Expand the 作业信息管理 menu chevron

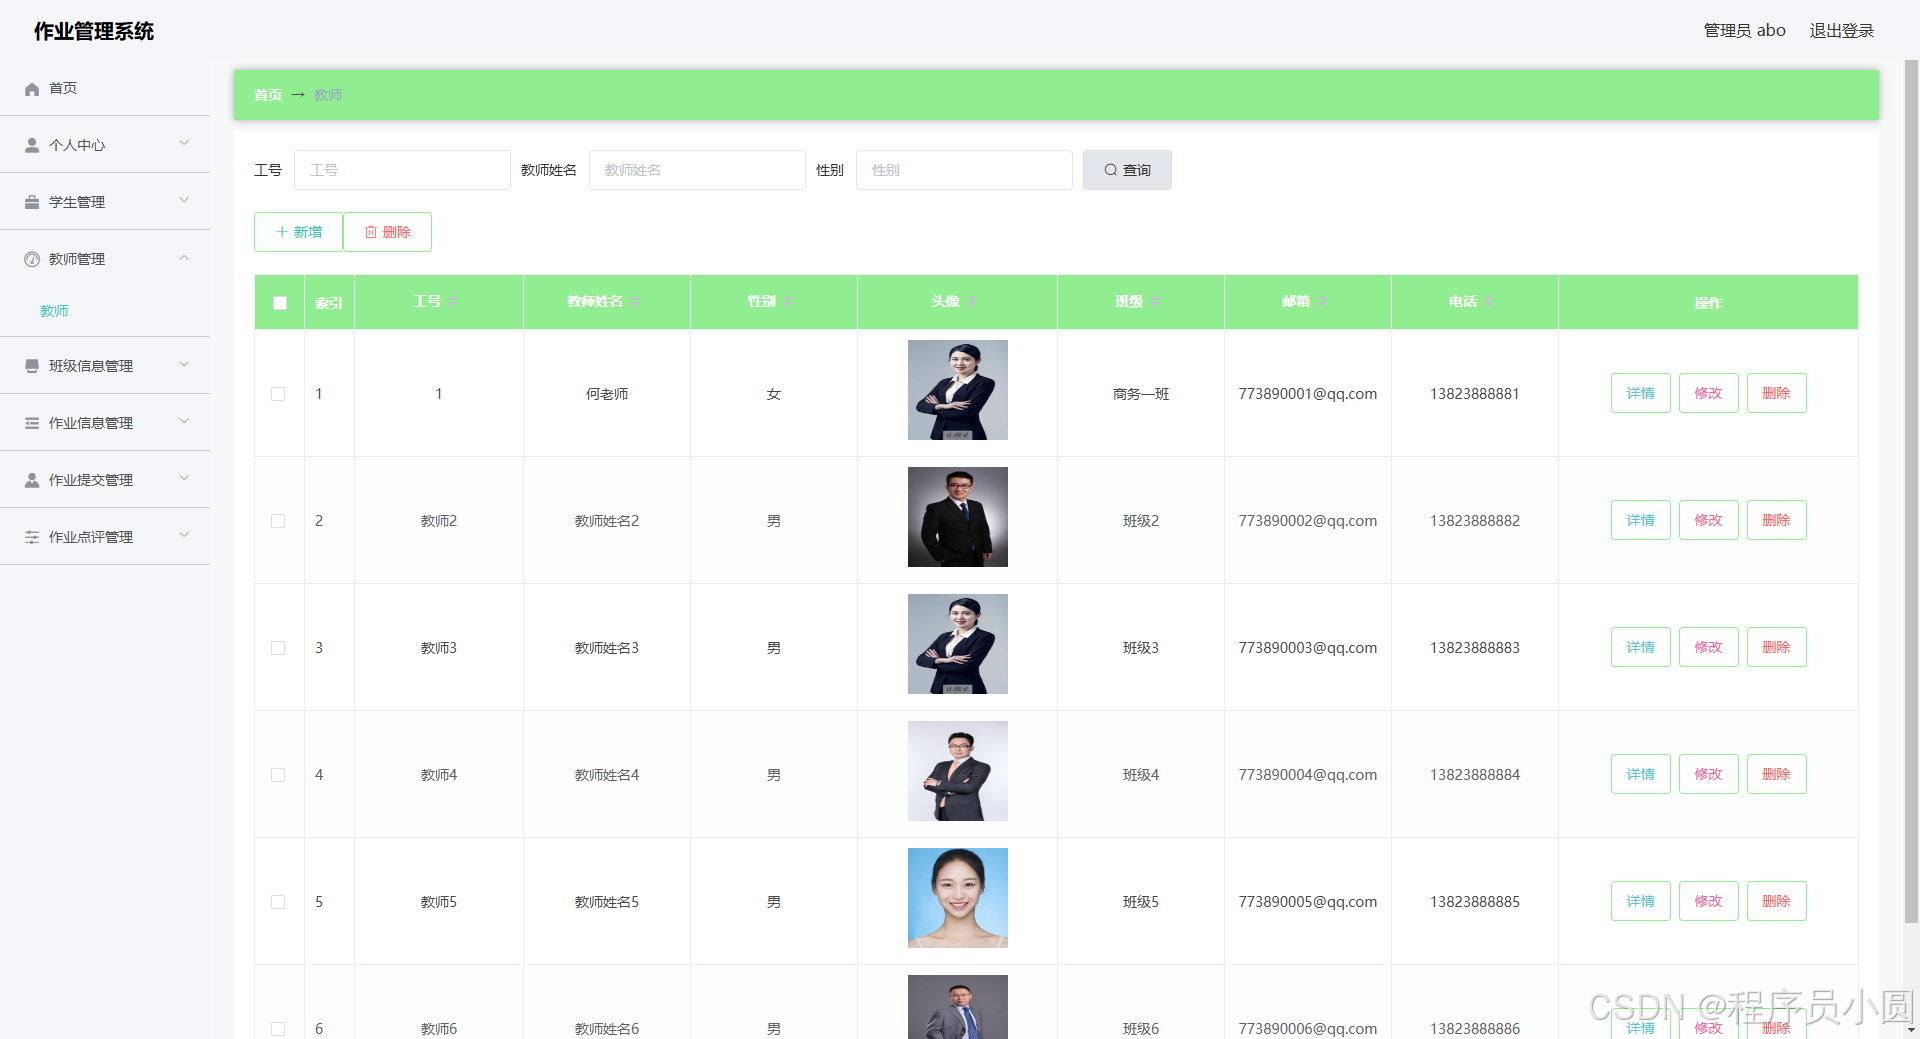184,422
